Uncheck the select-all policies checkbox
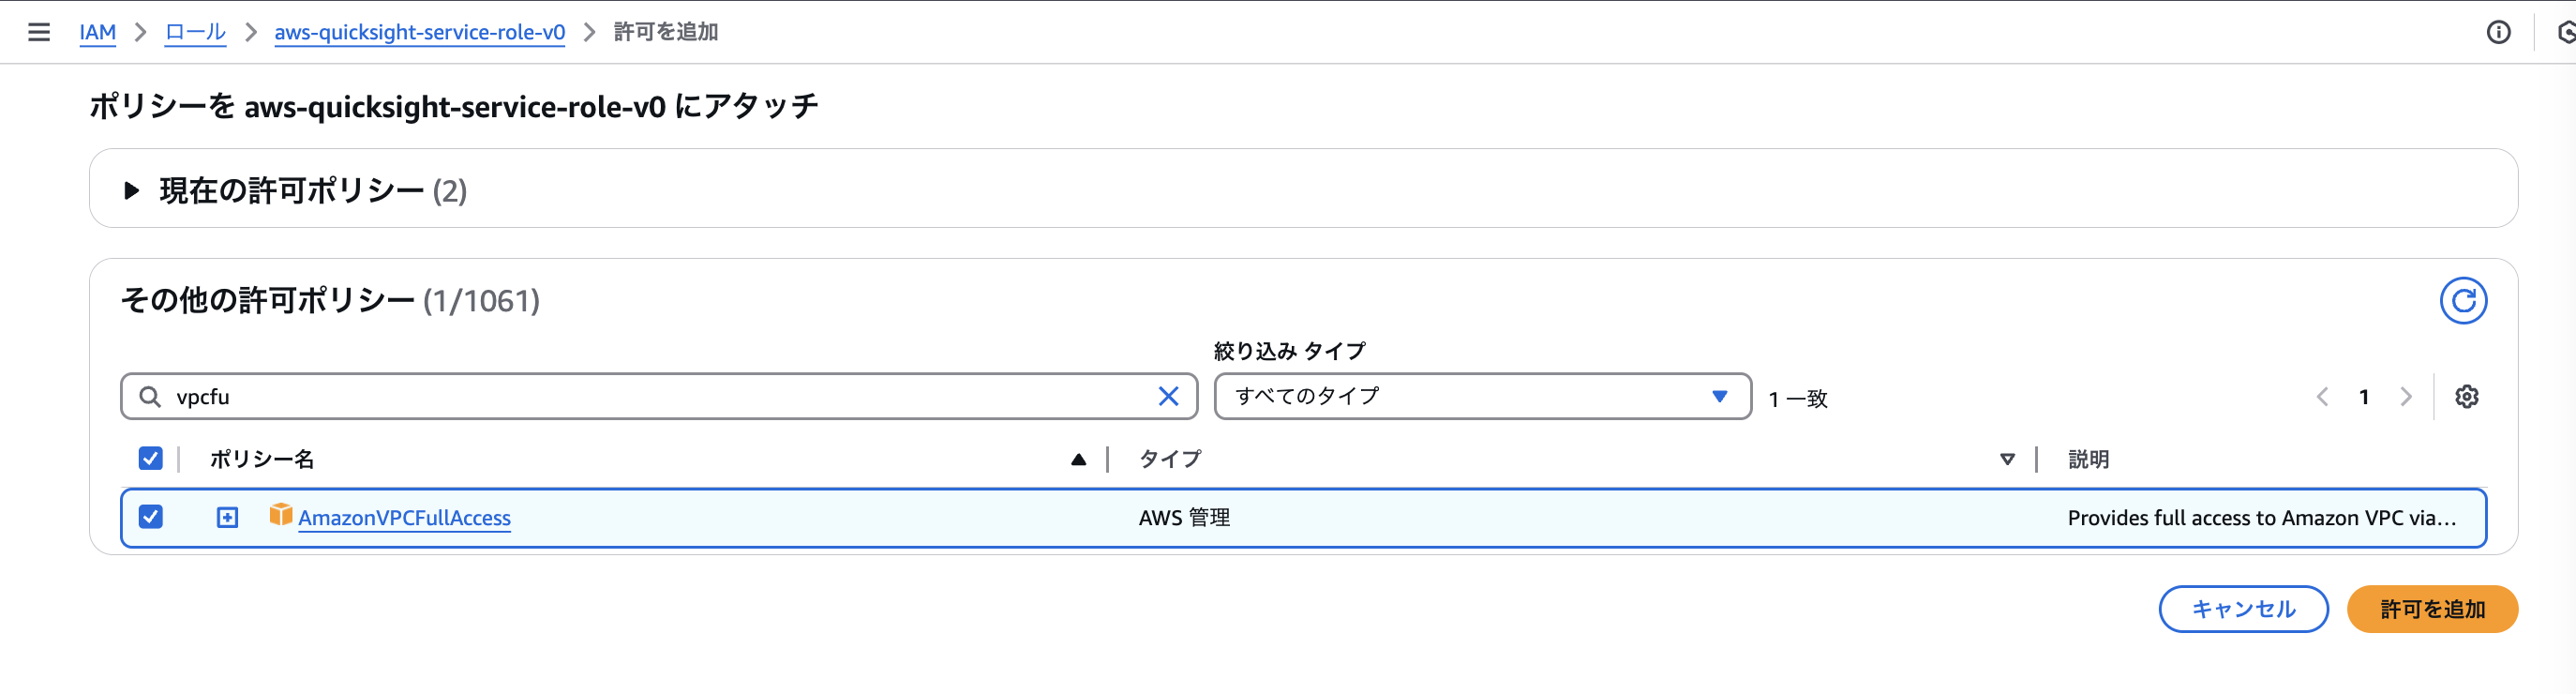2576x694 pixels. (x=150, y=458)
